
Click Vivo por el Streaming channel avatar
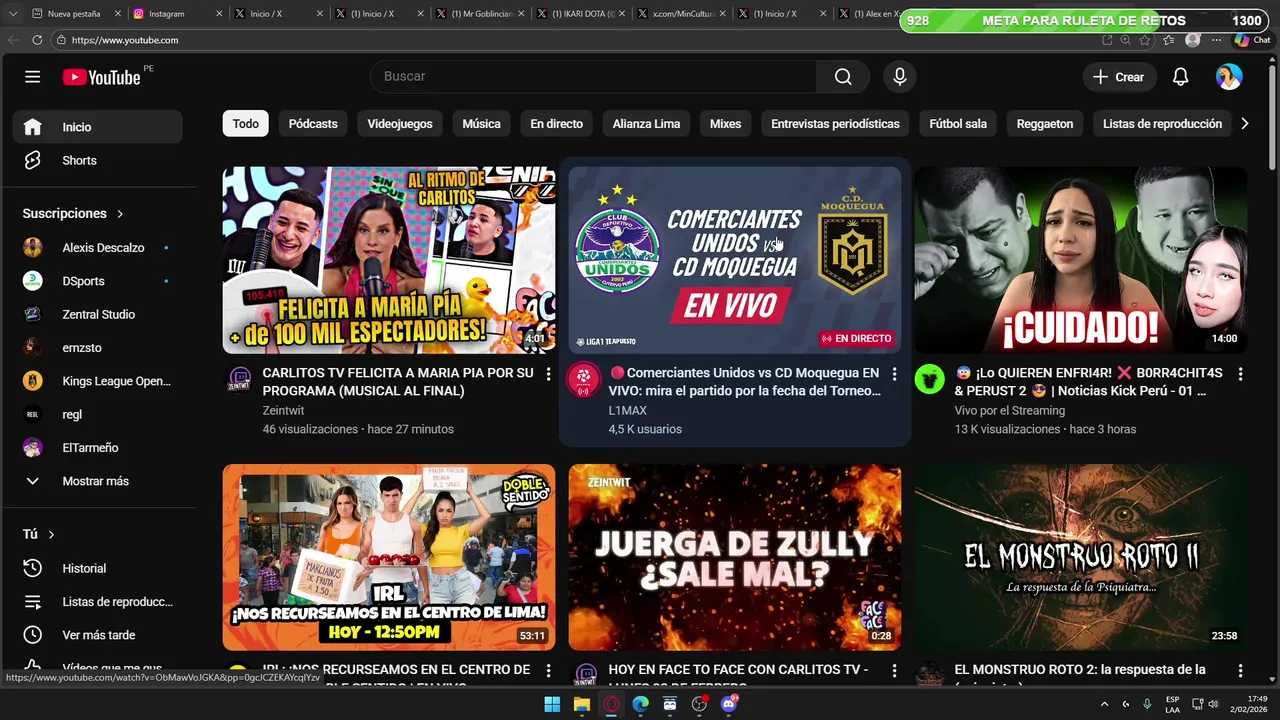pyautogui.click(x=929, y=379)
